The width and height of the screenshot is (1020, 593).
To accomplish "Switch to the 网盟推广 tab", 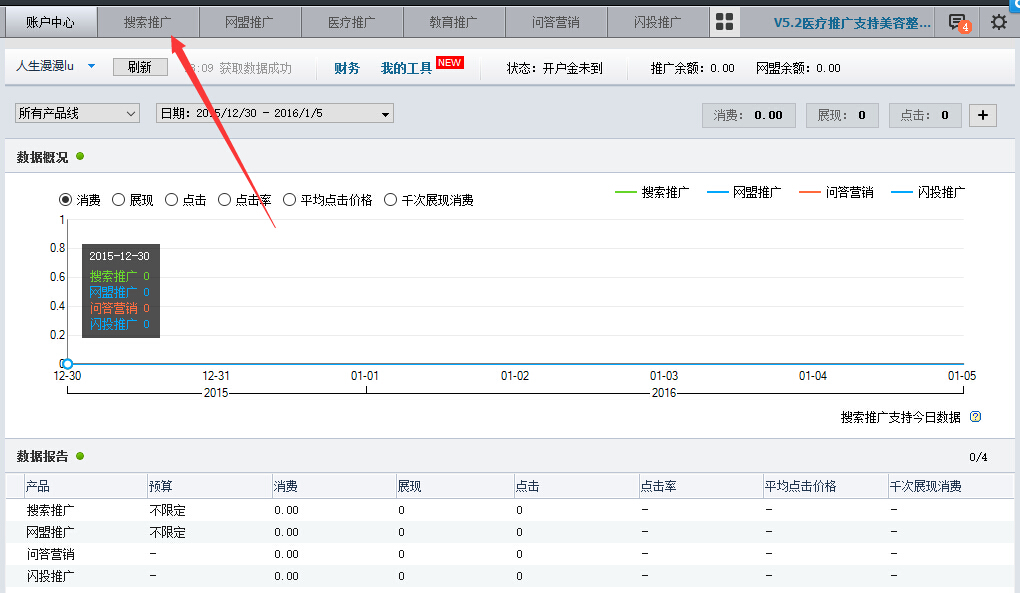I will pyautogui.click(x=249, y=22).
